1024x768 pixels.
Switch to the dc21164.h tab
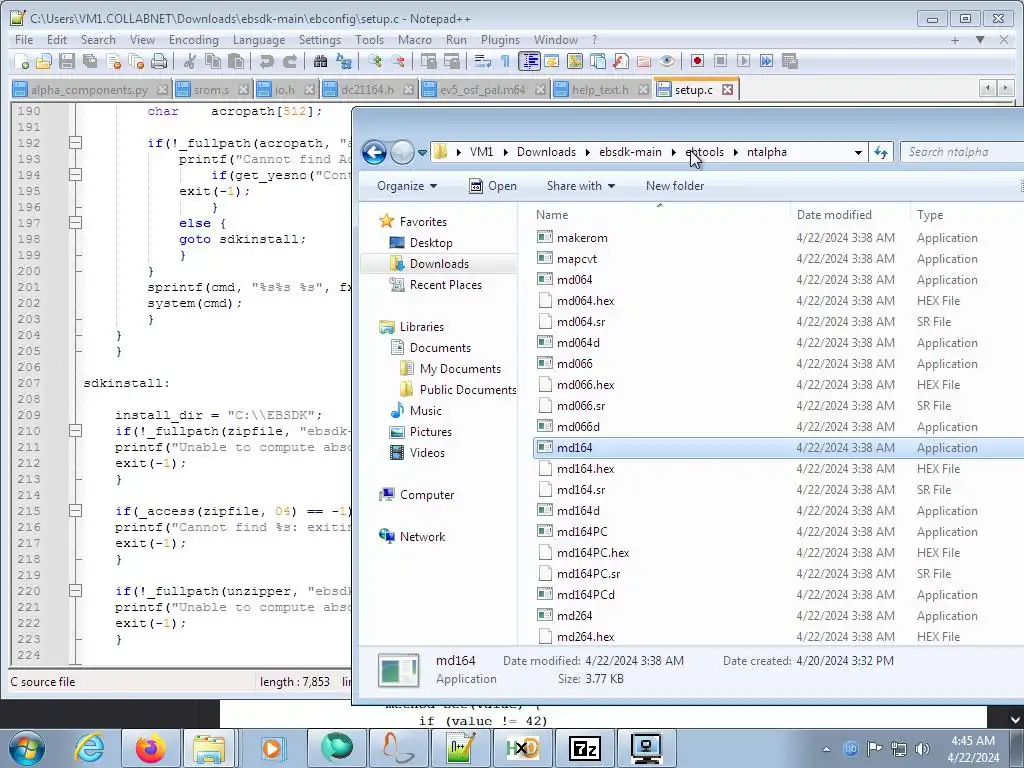tap(368, 89)
